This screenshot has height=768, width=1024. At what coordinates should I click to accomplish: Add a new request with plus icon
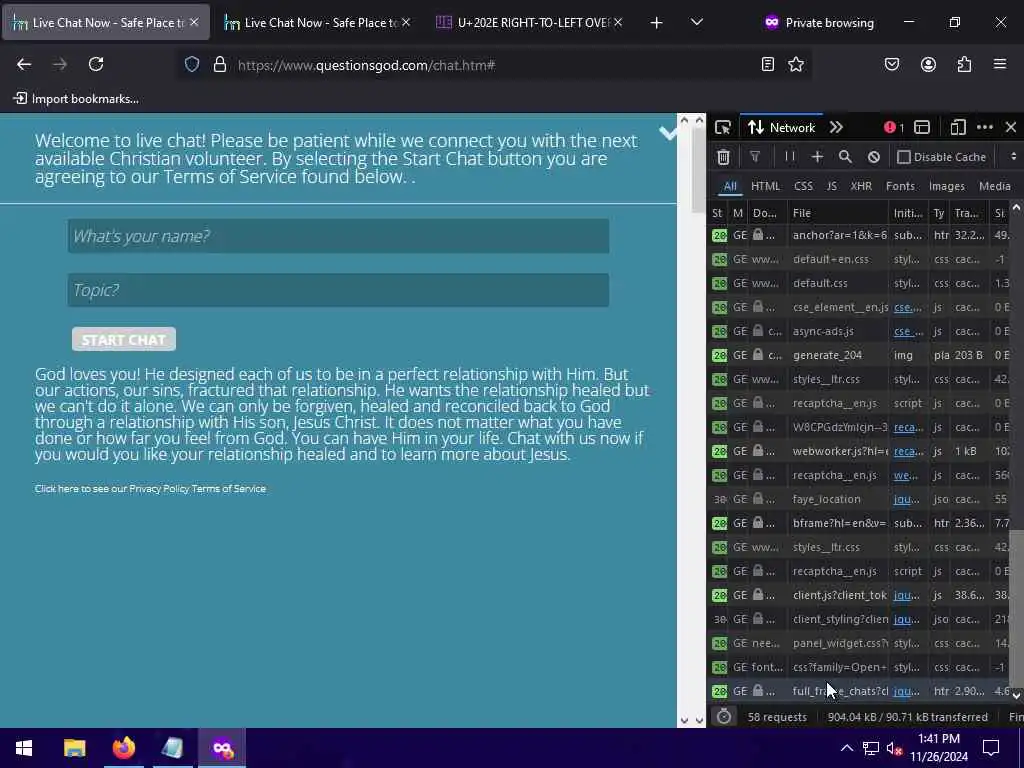click(x=817, y=157)
